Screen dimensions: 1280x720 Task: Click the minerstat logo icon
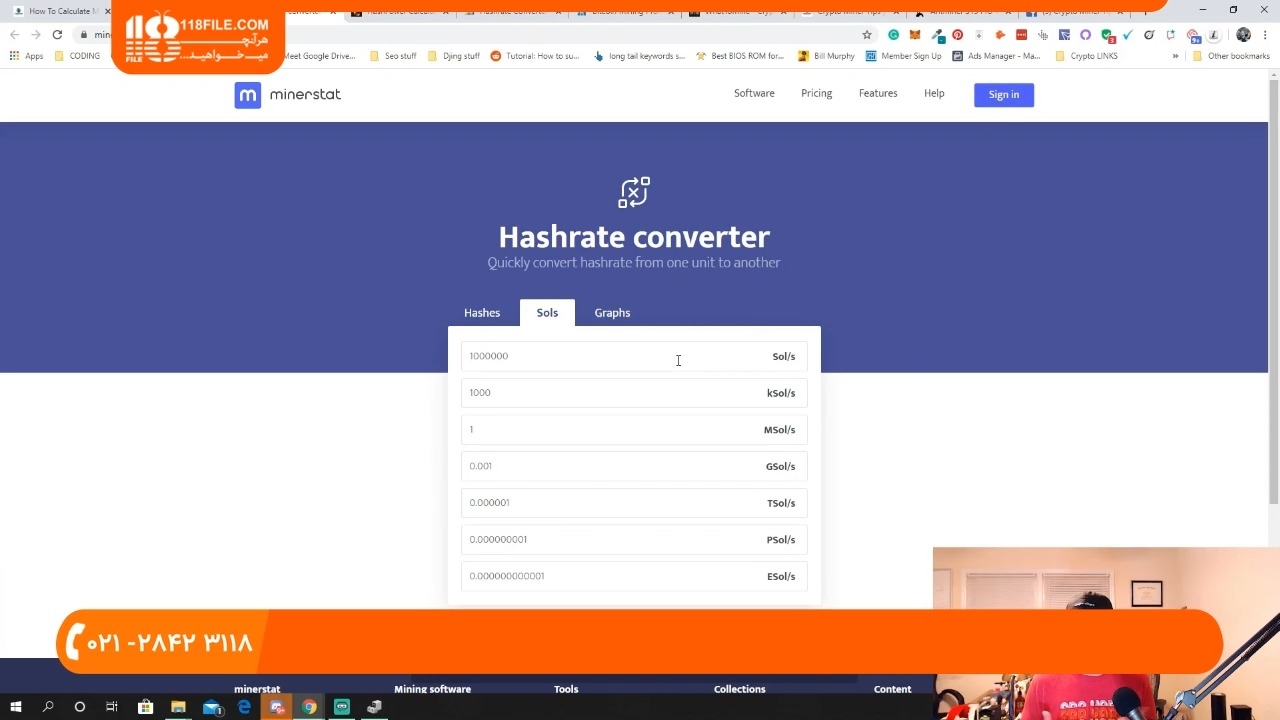coord(247,95)
